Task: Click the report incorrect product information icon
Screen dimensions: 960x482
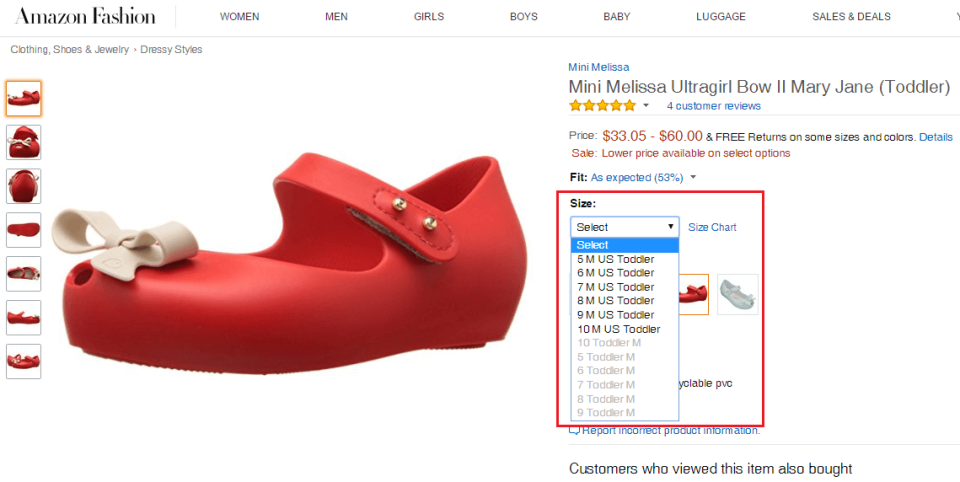Action: (x=574, y=431)
